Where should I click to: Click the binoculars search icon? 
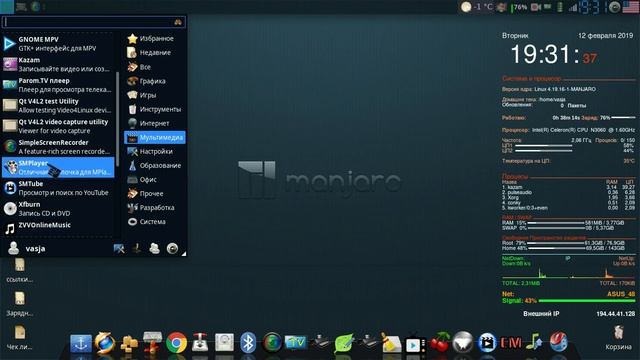click(178, 22)
